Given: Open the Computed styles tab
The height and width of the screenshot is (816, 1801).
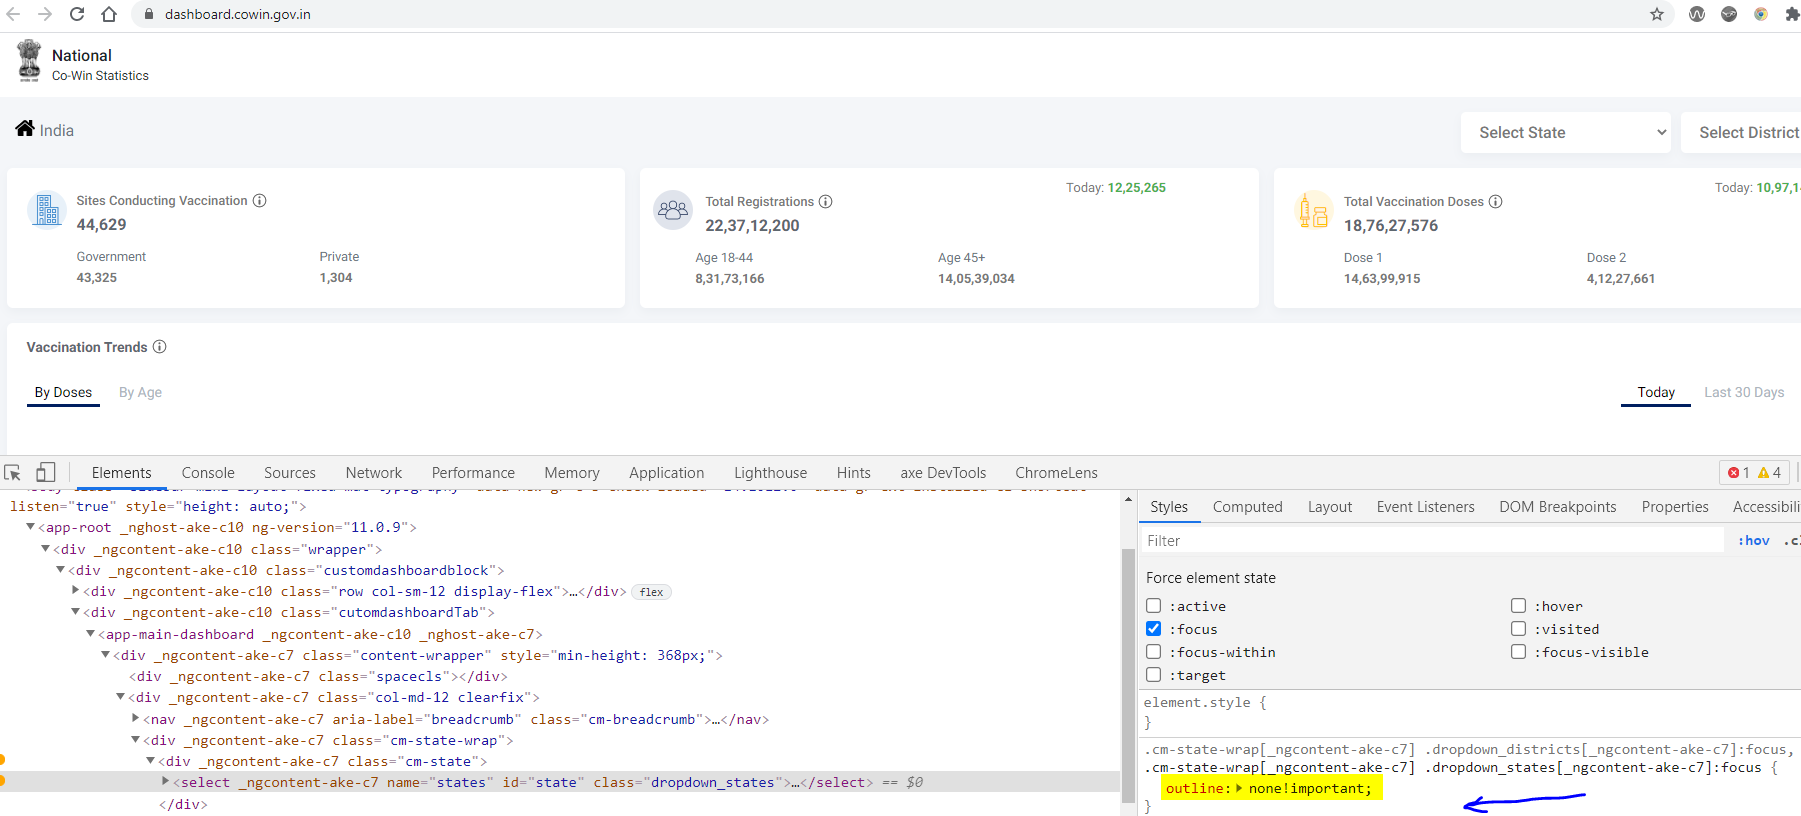Looking at the screenshot, I should point(1248,507).
